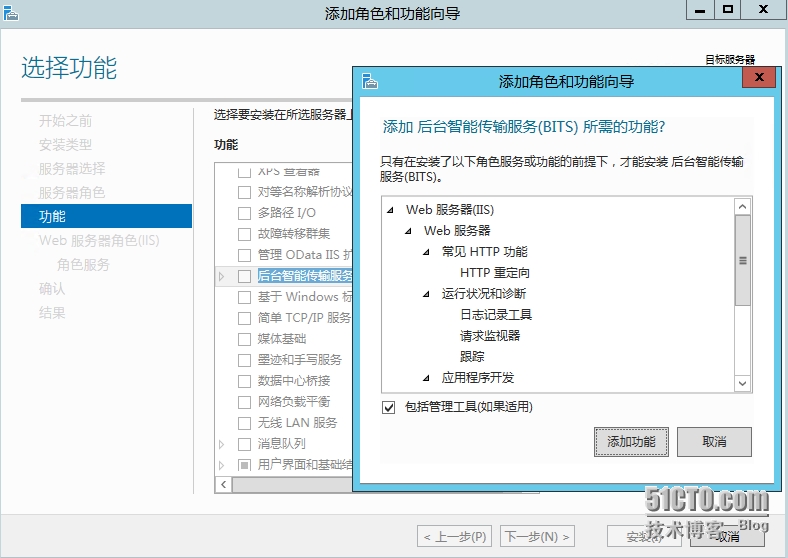
Task: Go back with 上一步(P) button
Action: coord(454,536)
